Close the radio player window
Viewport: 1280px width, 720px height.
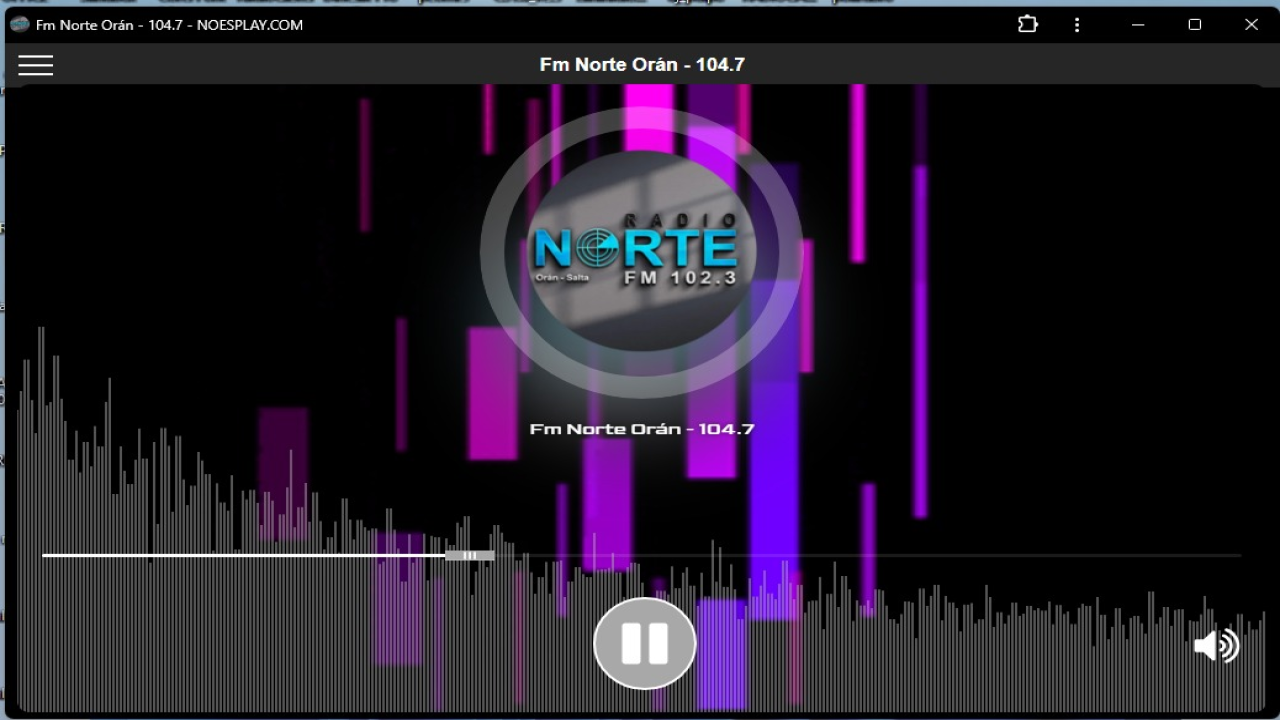tap(1251, 25)
